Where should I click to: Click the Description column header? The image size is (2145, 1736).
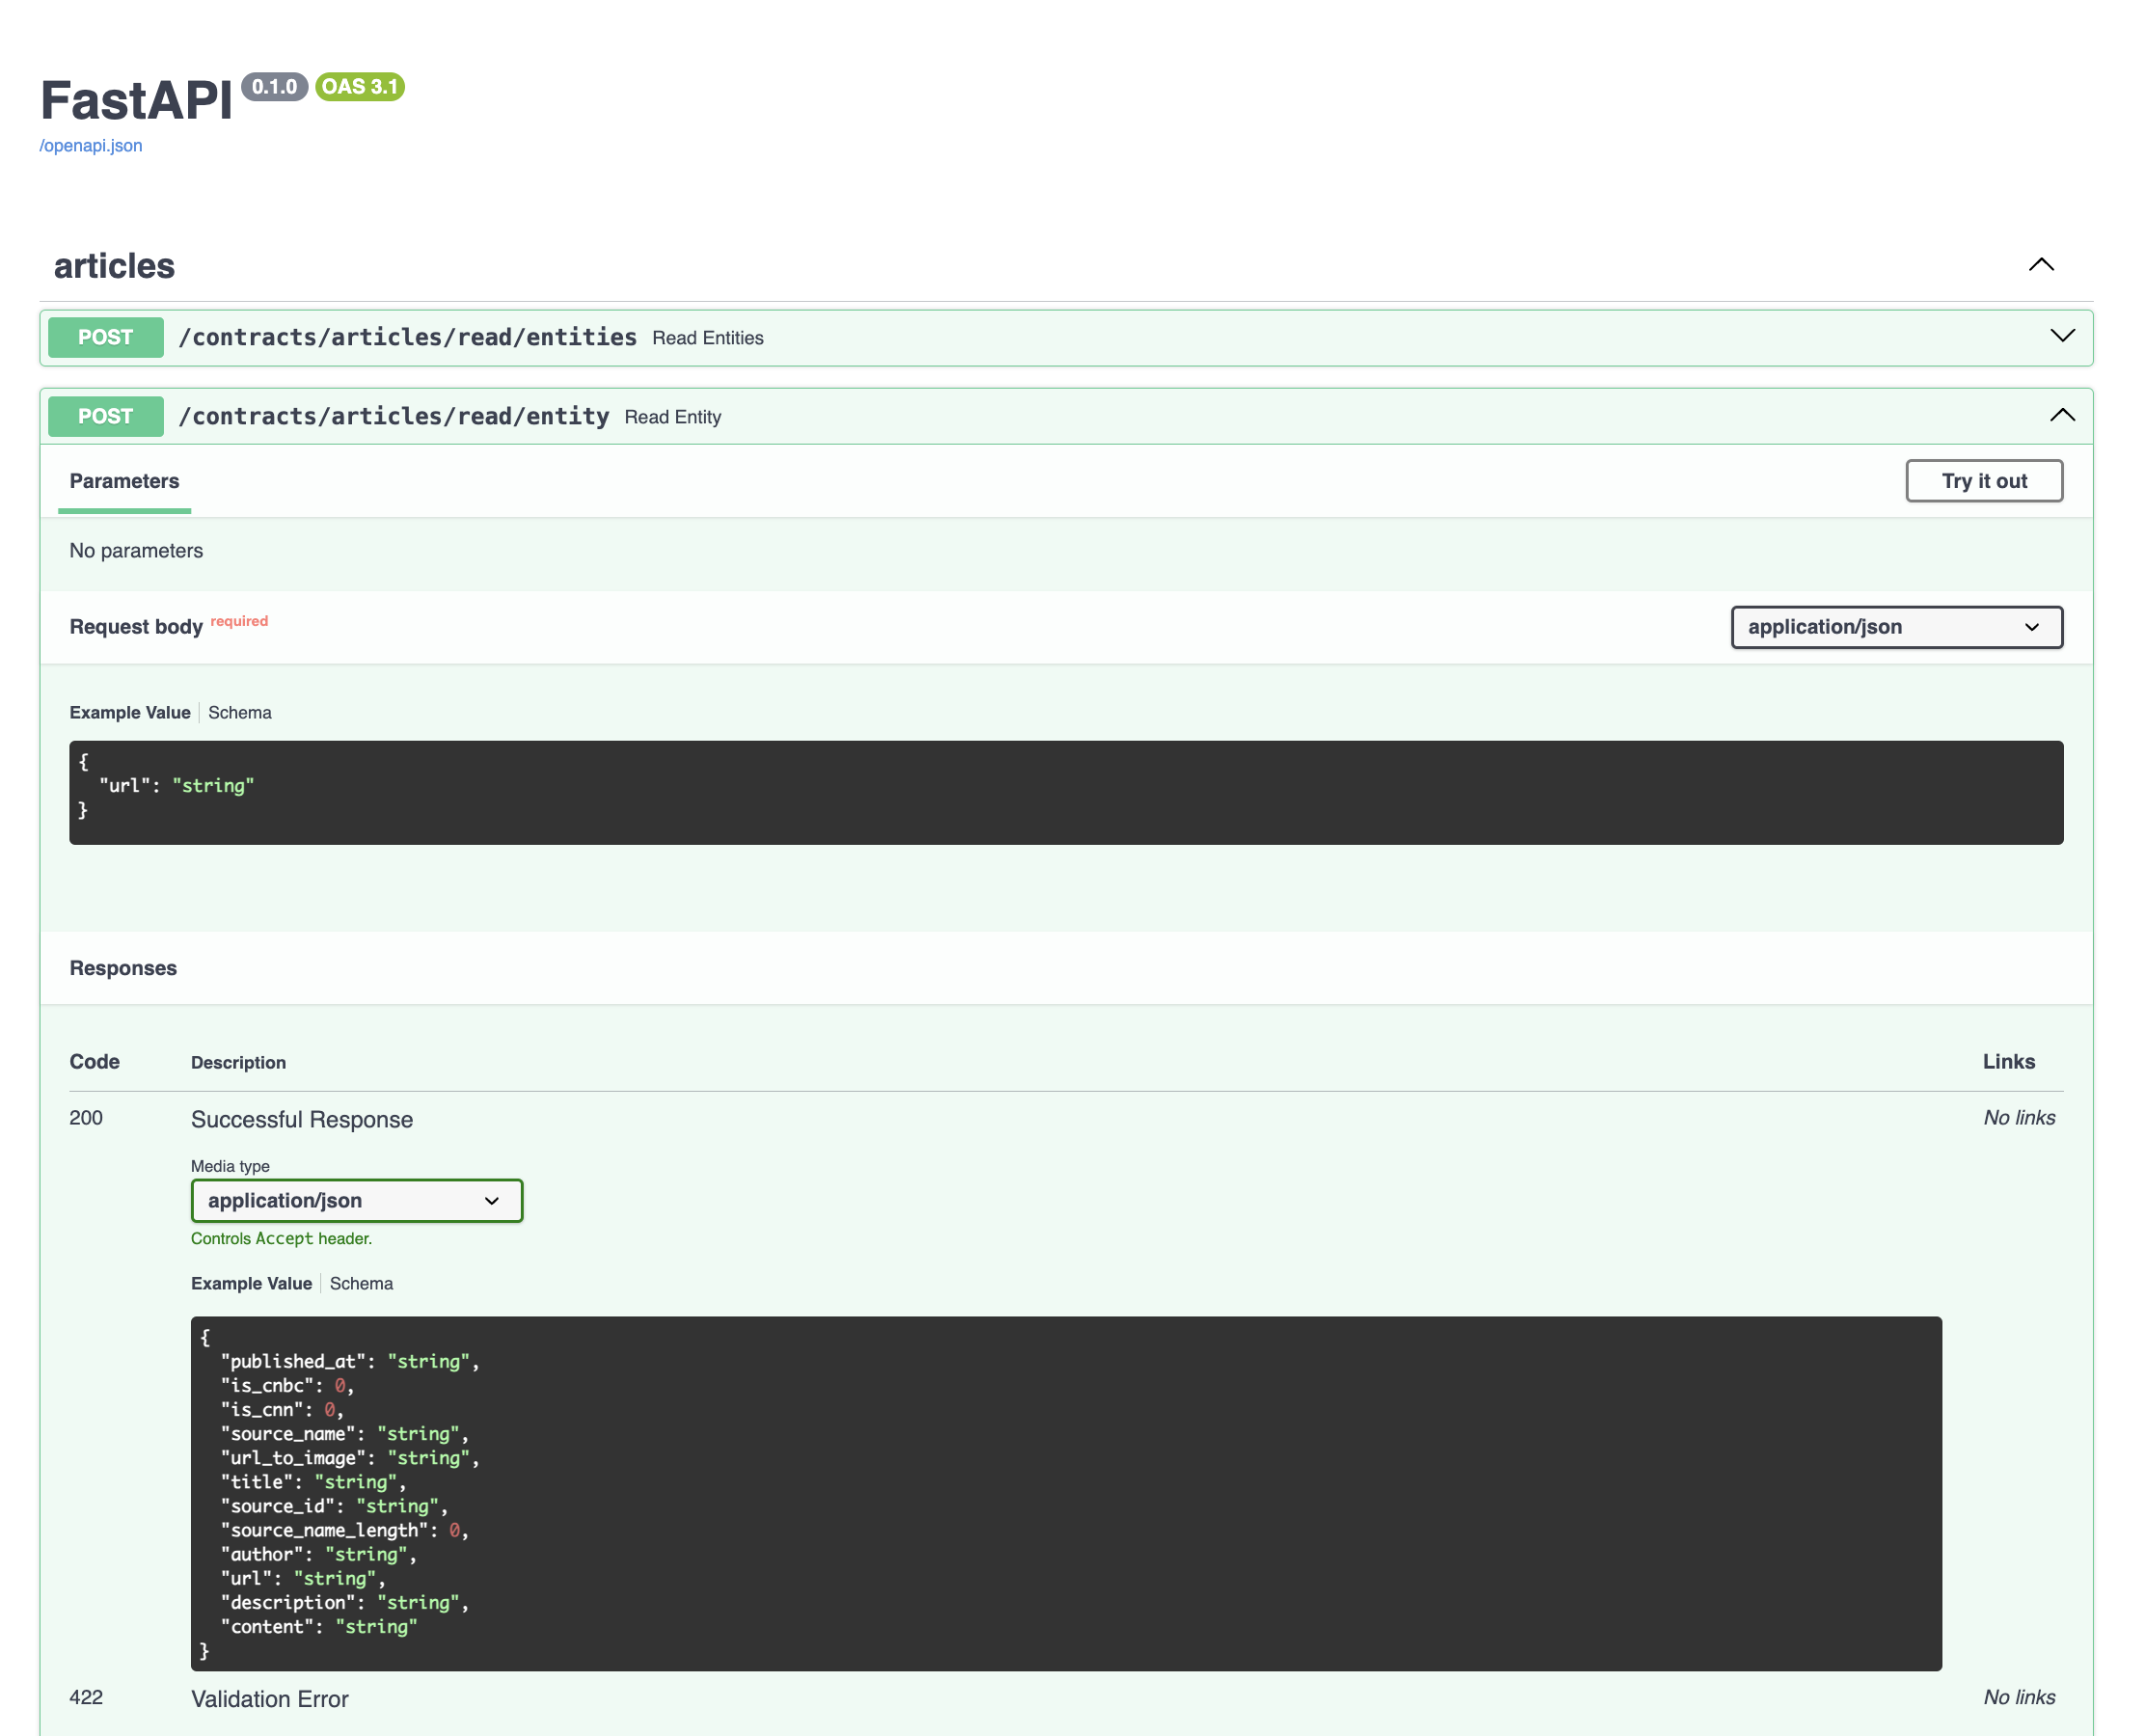coord(239,1063)
